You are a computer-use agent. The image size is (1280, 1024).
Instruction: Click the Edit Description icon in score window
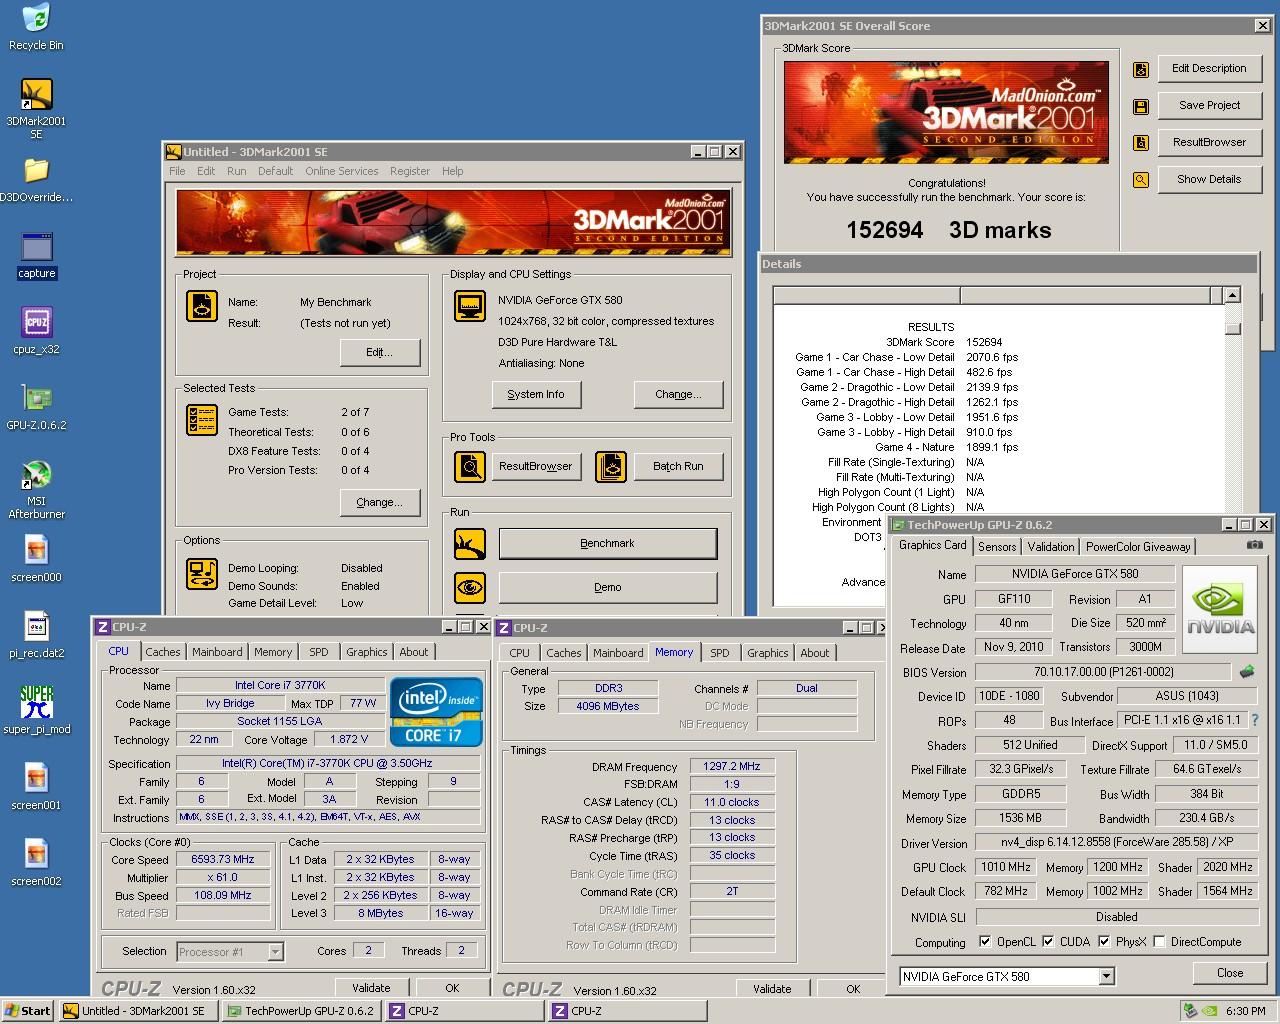tap(1141, 69)
